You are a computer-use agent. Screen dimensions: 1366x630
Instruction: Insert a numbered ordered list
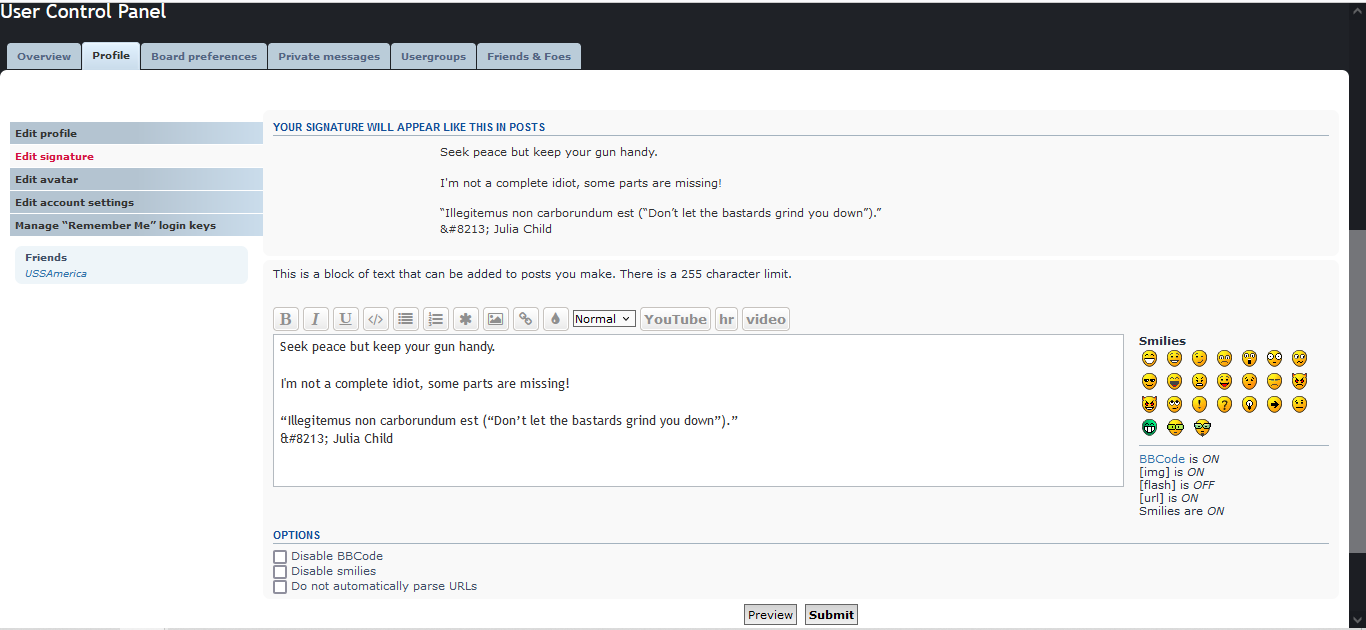click(436, 319)
